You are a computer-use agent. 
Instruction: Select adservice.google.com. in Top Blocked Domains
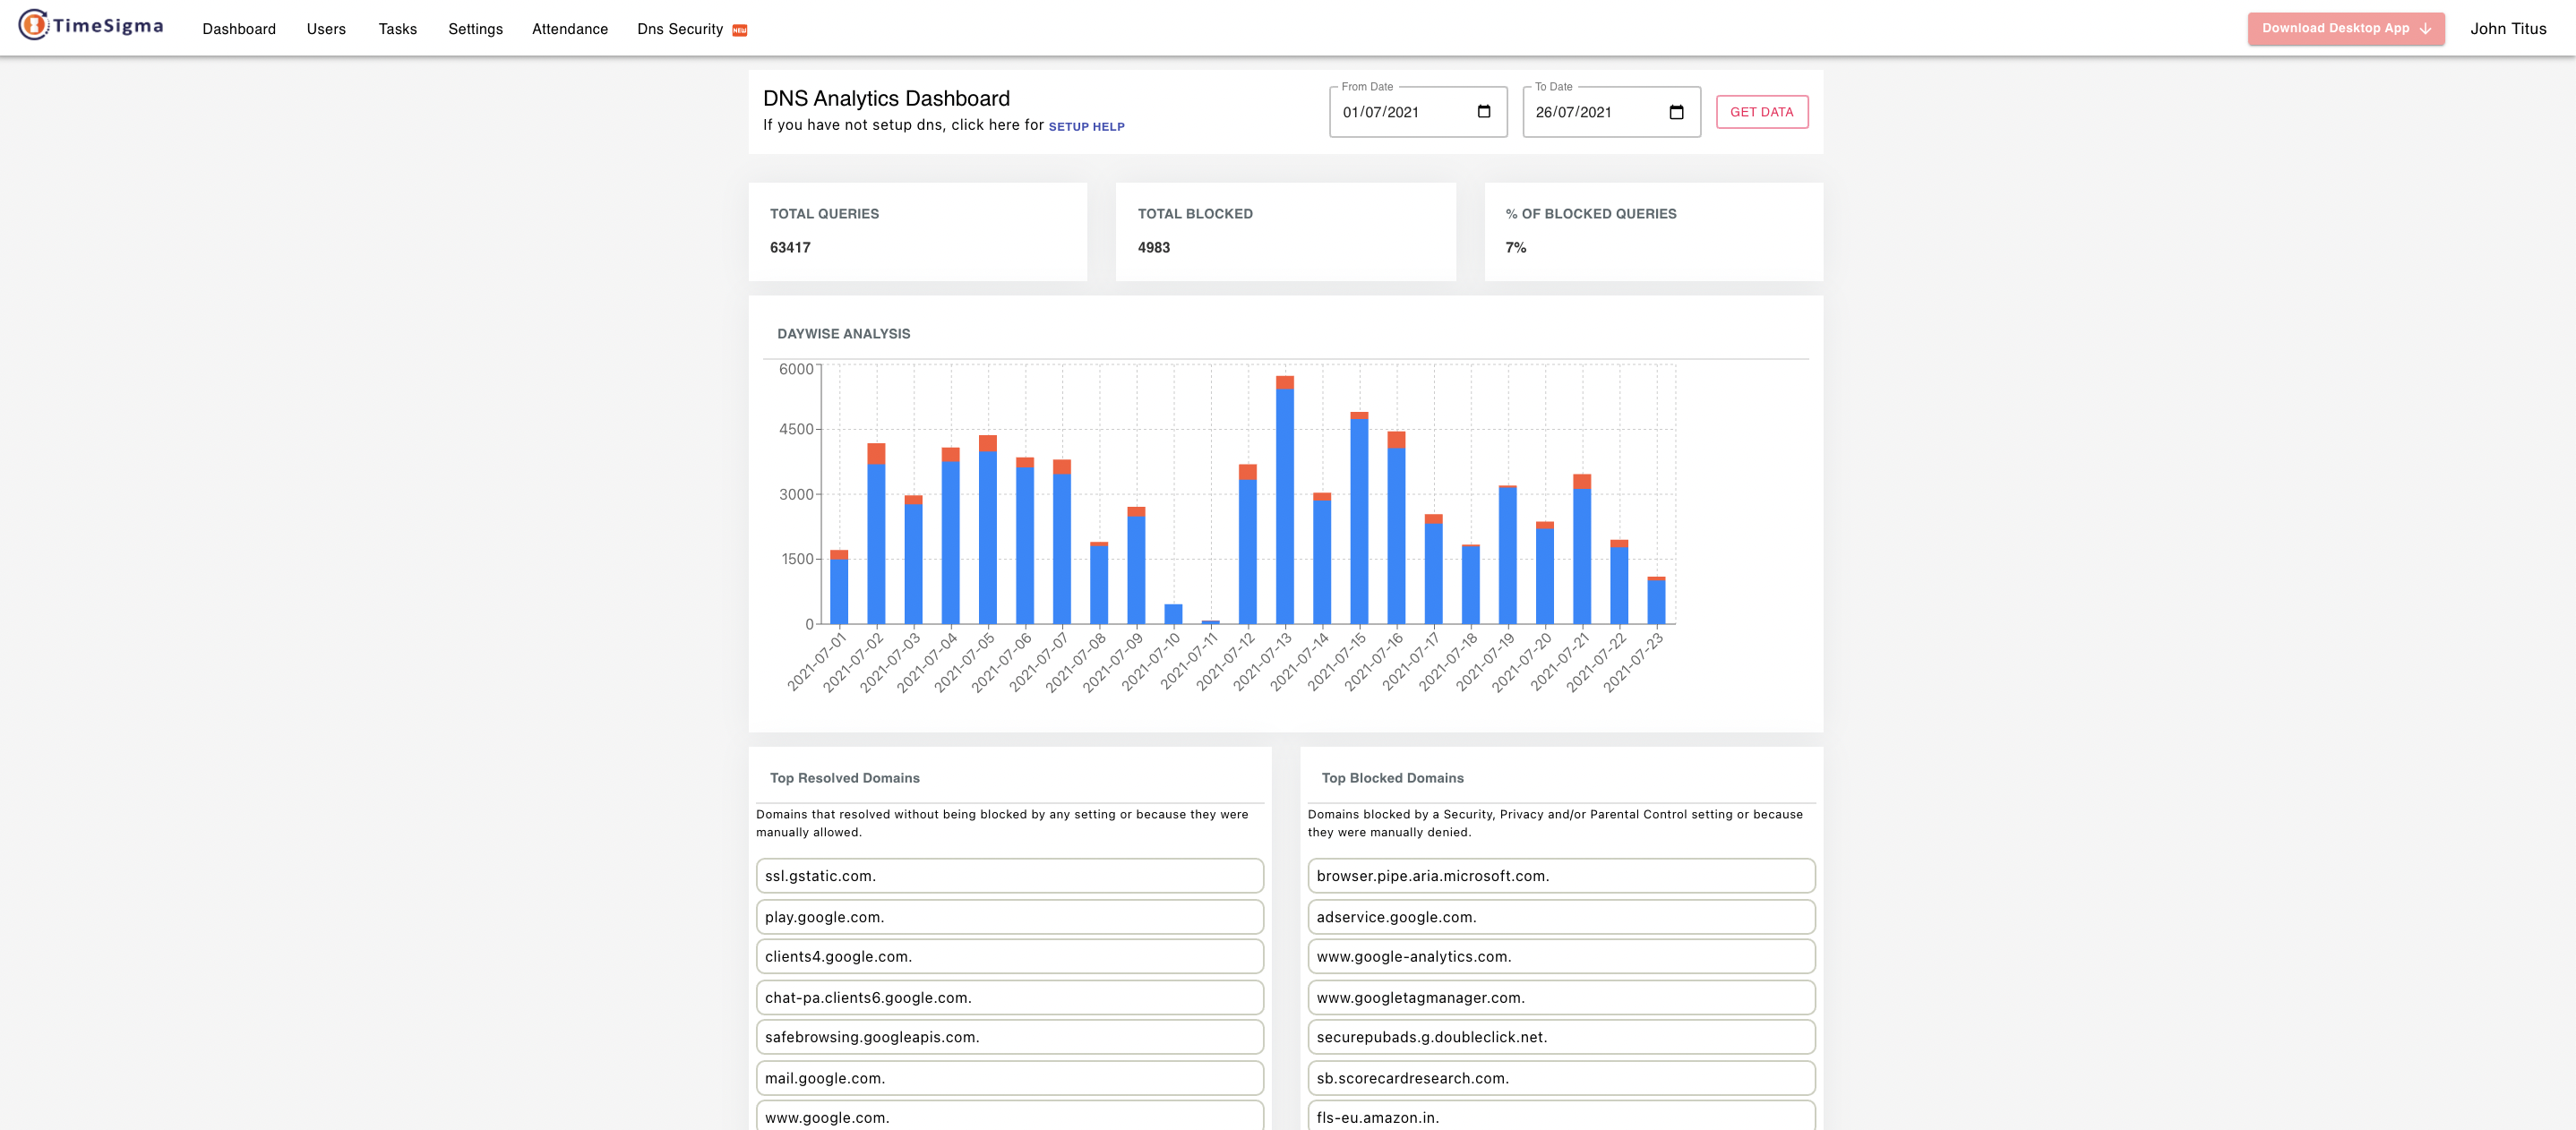1560,917
